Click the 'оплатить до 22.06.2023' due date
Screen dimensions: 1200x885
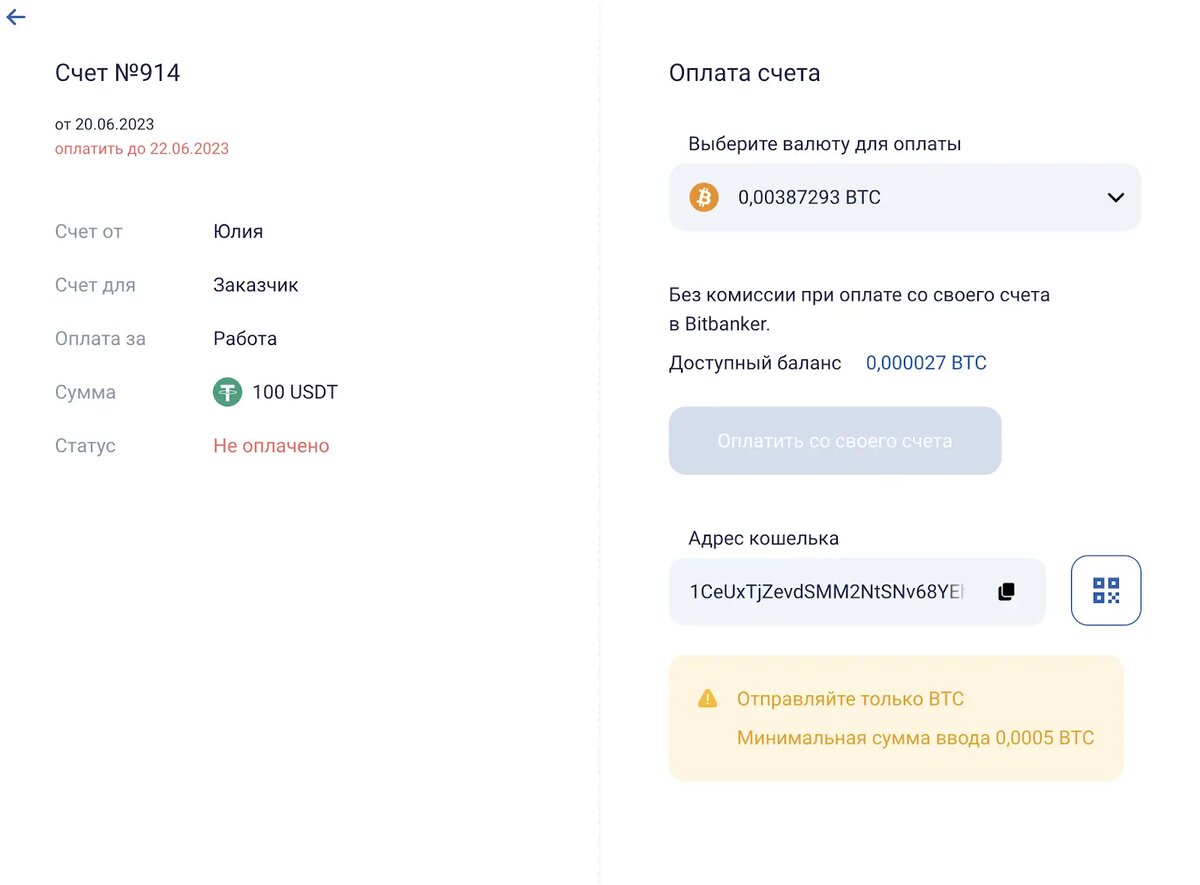142,149
